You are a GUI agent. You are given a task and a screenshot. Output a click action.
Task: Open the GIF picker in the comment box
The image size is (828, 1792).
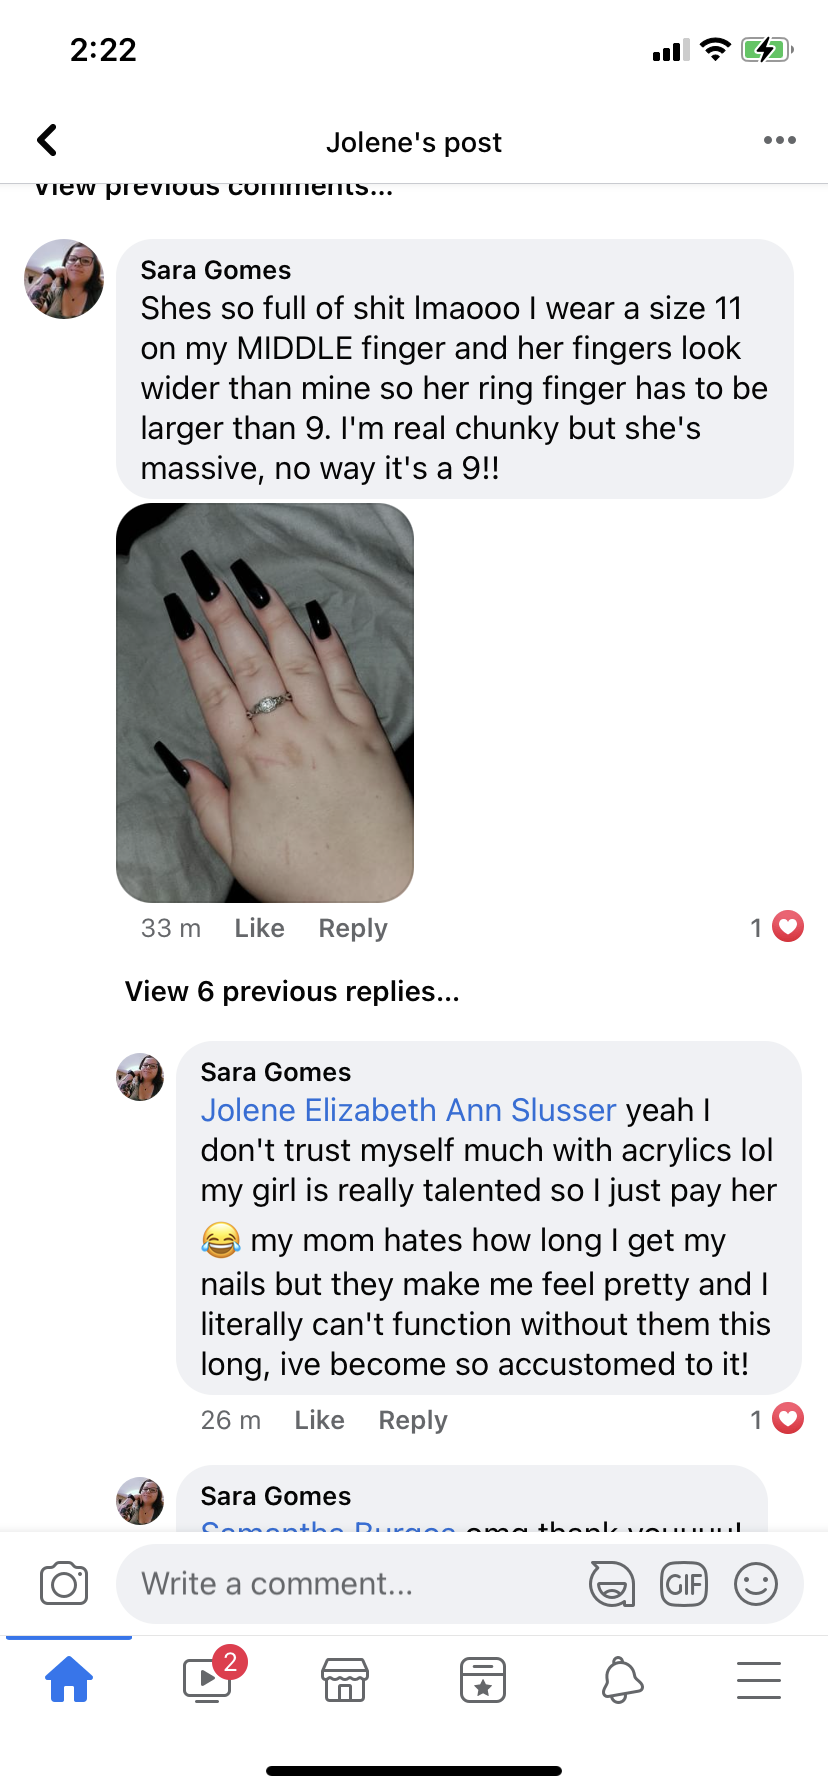click(684, 1584)
